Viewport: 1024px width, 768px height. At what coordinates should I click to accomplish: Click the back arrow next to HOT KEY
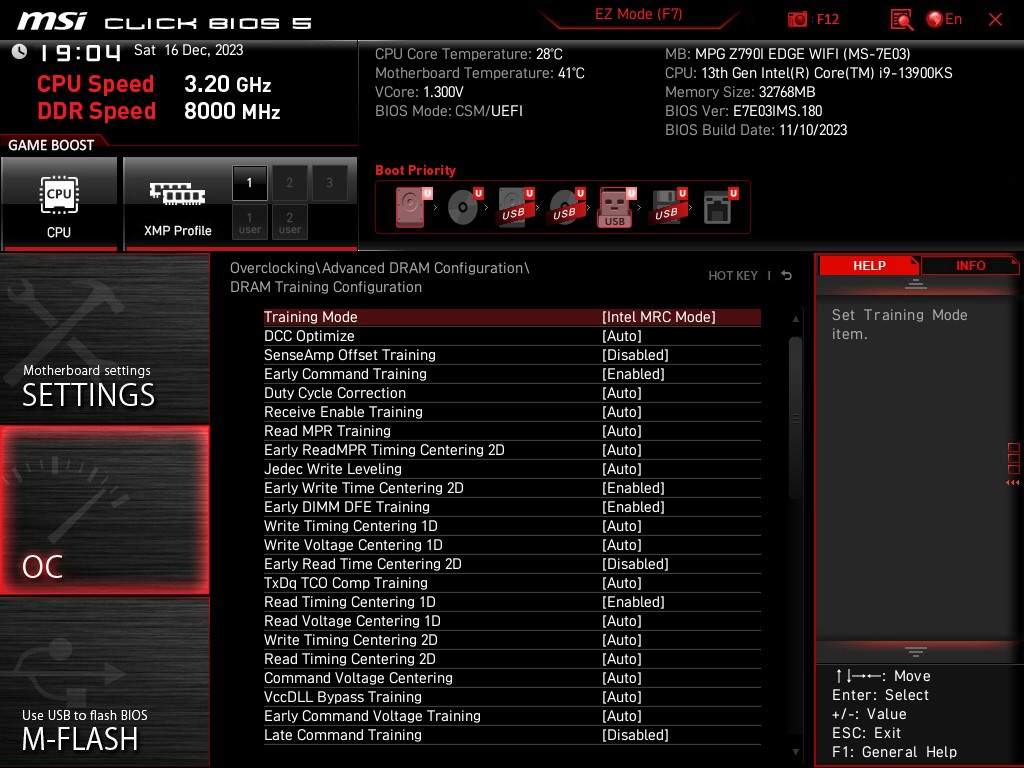click(x=786, y=276)
